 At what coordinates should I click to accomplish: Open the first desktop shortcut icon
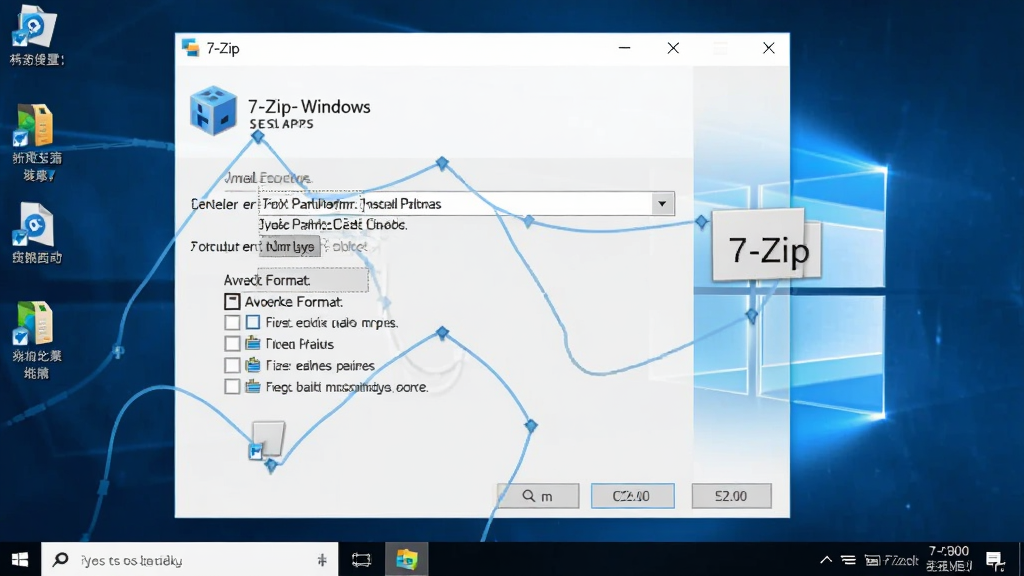point(34,27)
